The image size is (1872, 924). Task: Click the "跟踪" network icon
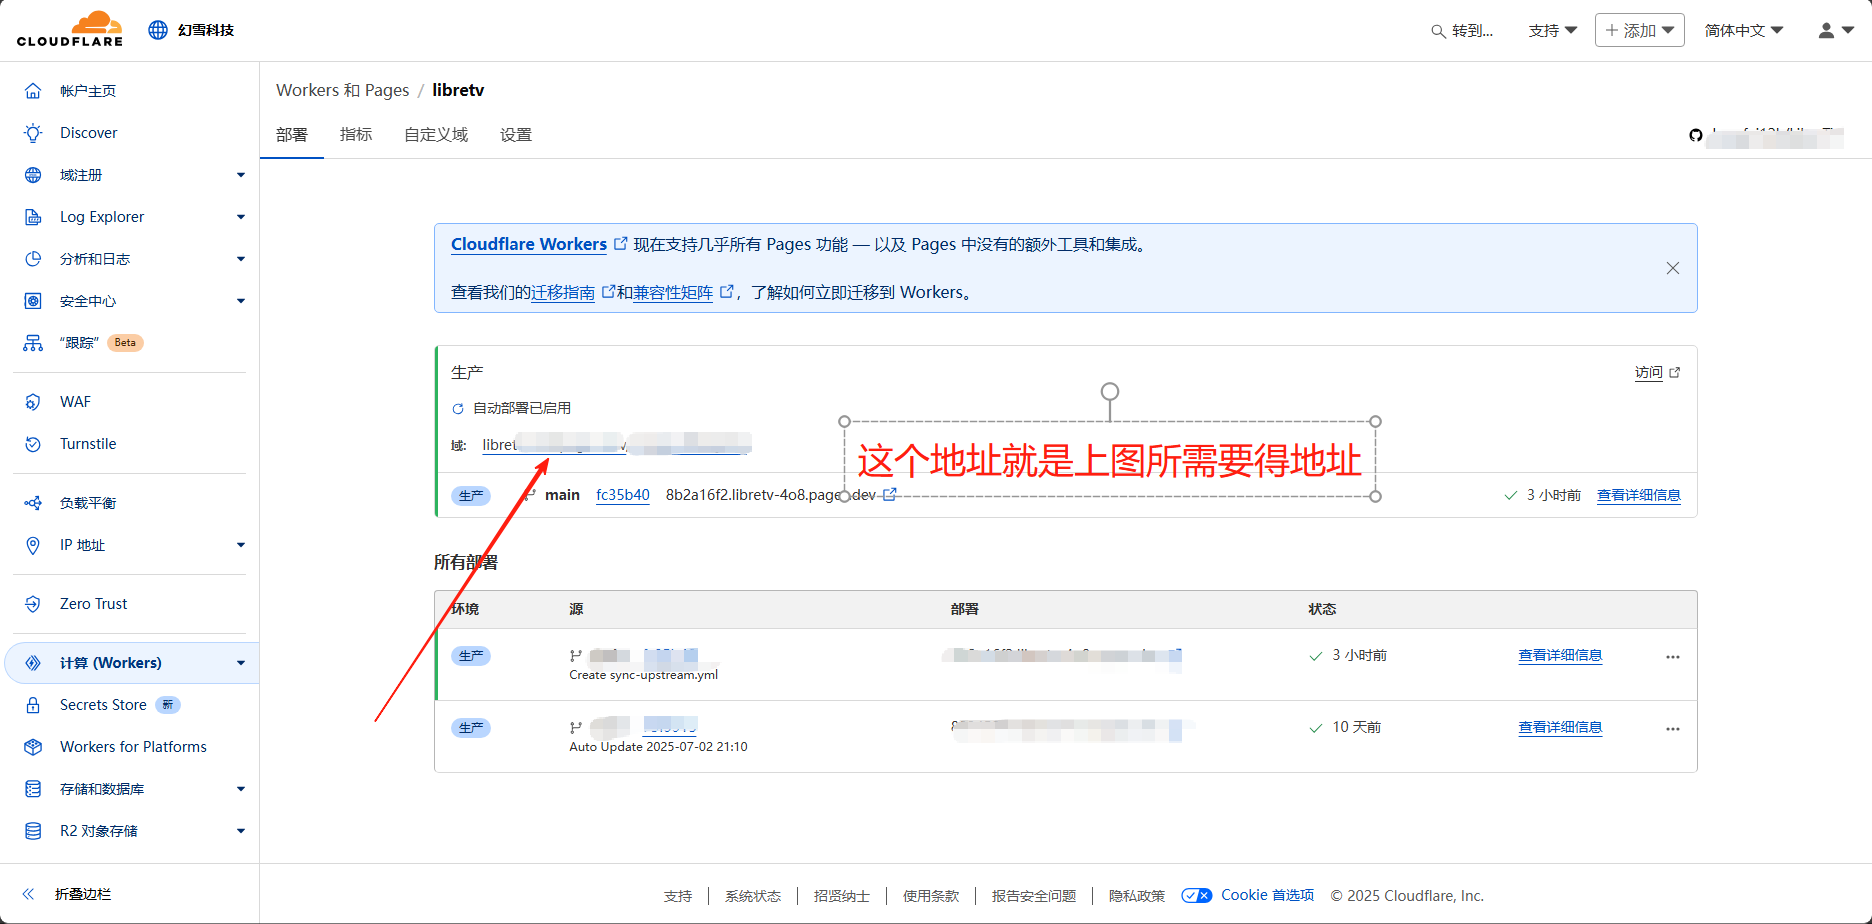(x=33, y=343)
